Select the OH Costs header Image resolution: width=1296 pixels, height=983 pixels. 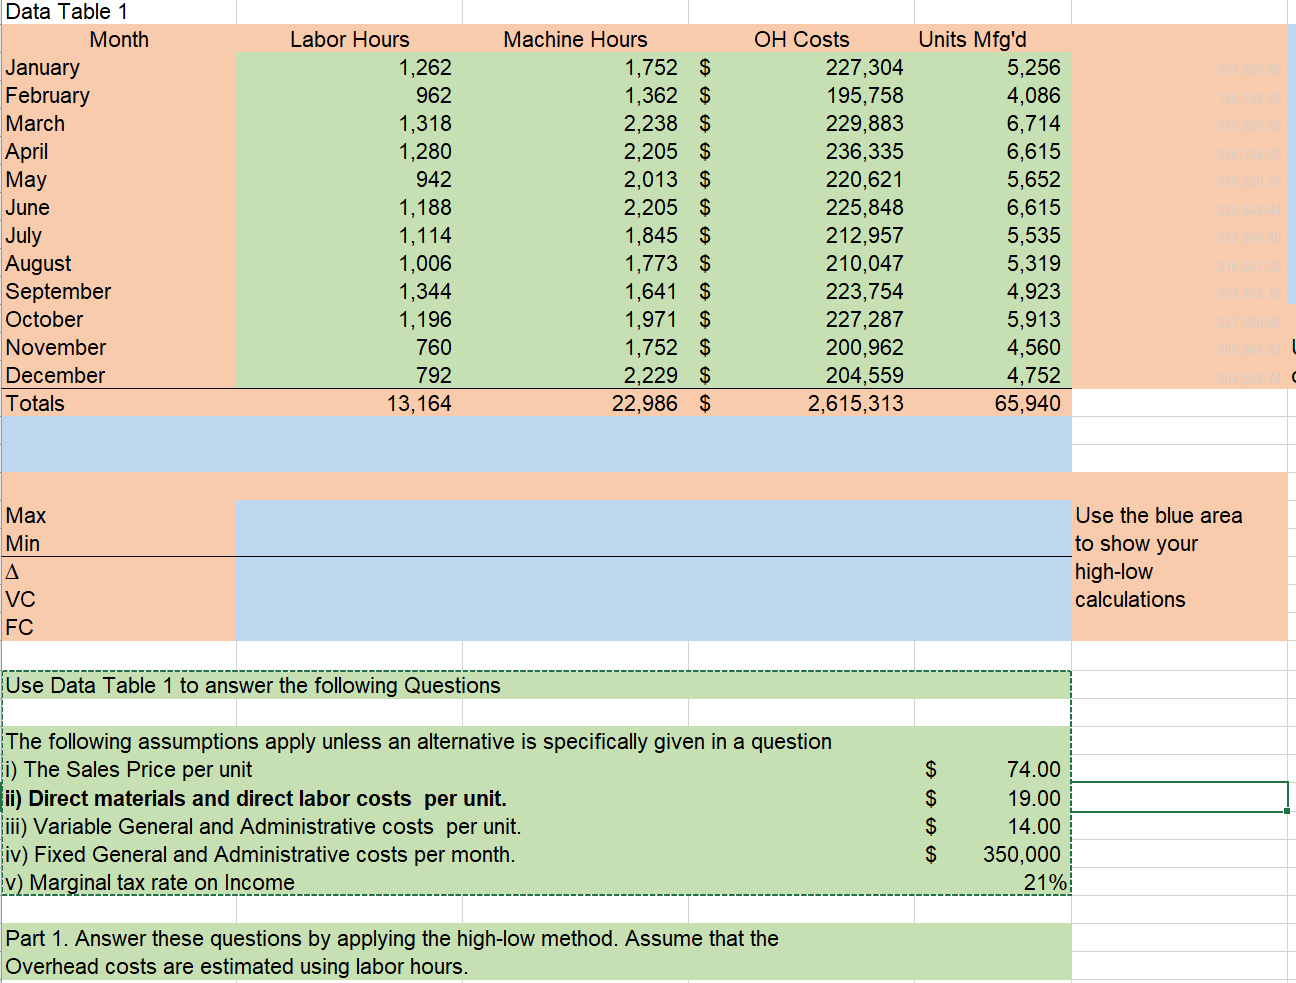point(800,39)
